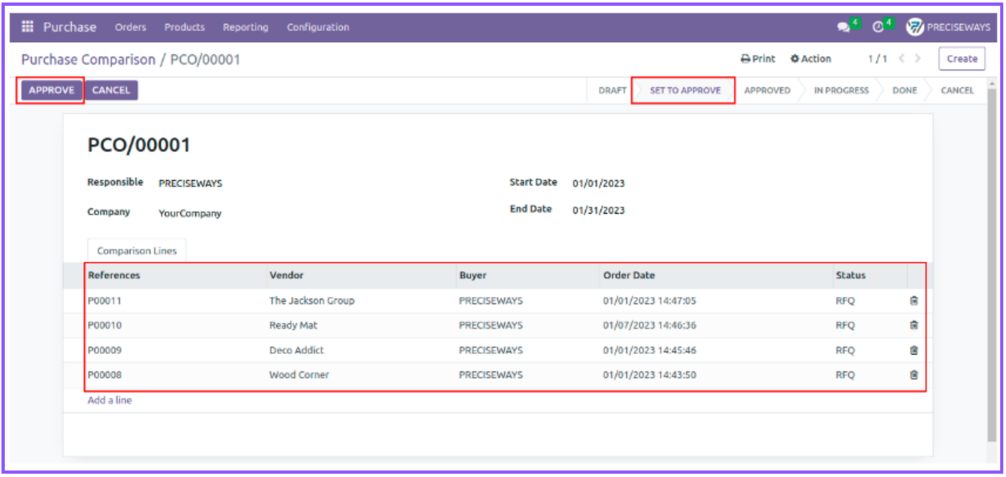
Task: Delete the P00010 Ready Mat line
Action: point(913,325)
